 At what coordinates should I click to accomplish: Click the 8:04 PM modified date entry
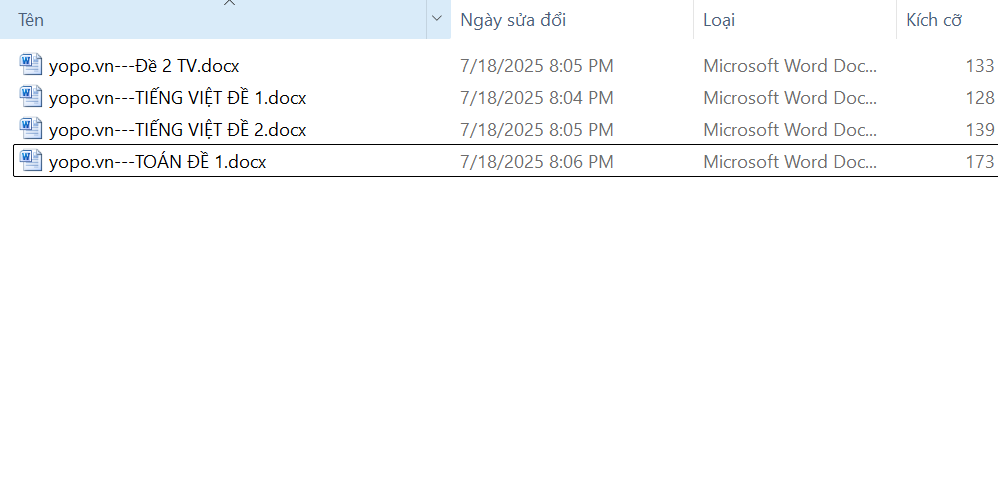click(536, 98)
